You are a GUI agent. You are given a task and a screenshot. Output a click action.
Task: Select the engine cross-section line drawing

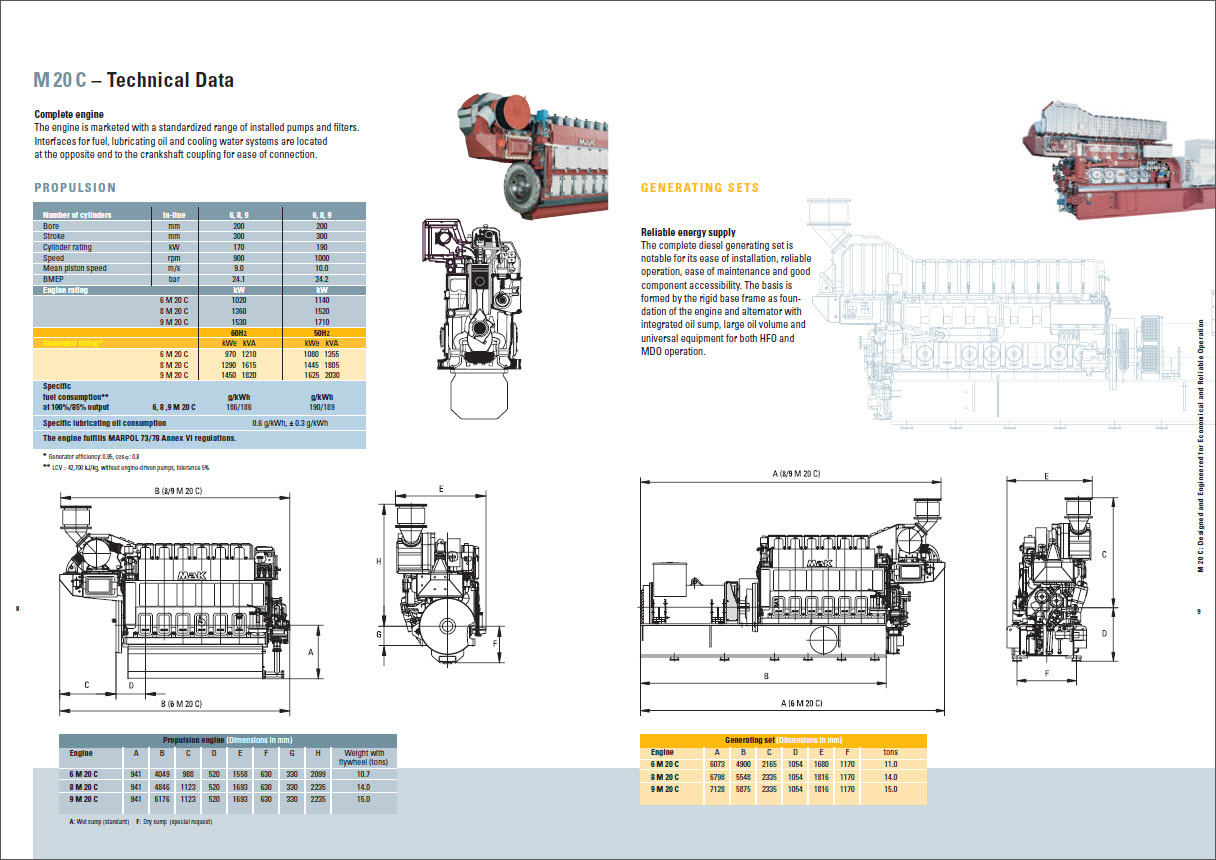[x=466, y=320]
